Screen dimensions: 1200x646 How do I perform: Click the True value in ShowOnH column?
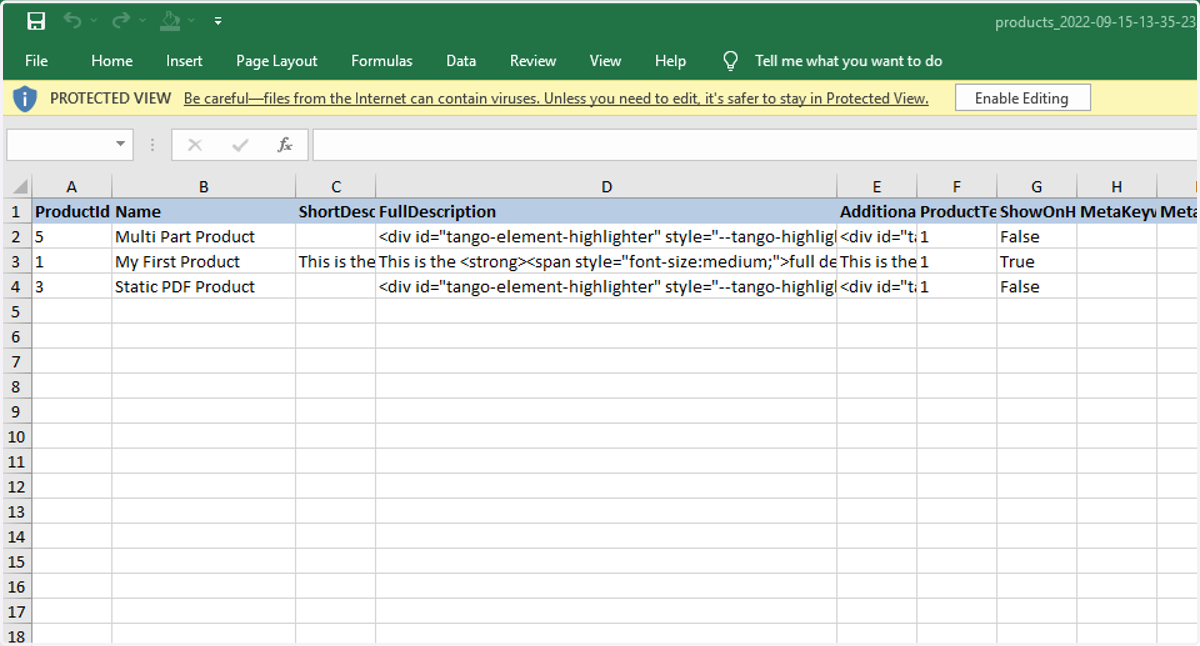[1037, 262]
